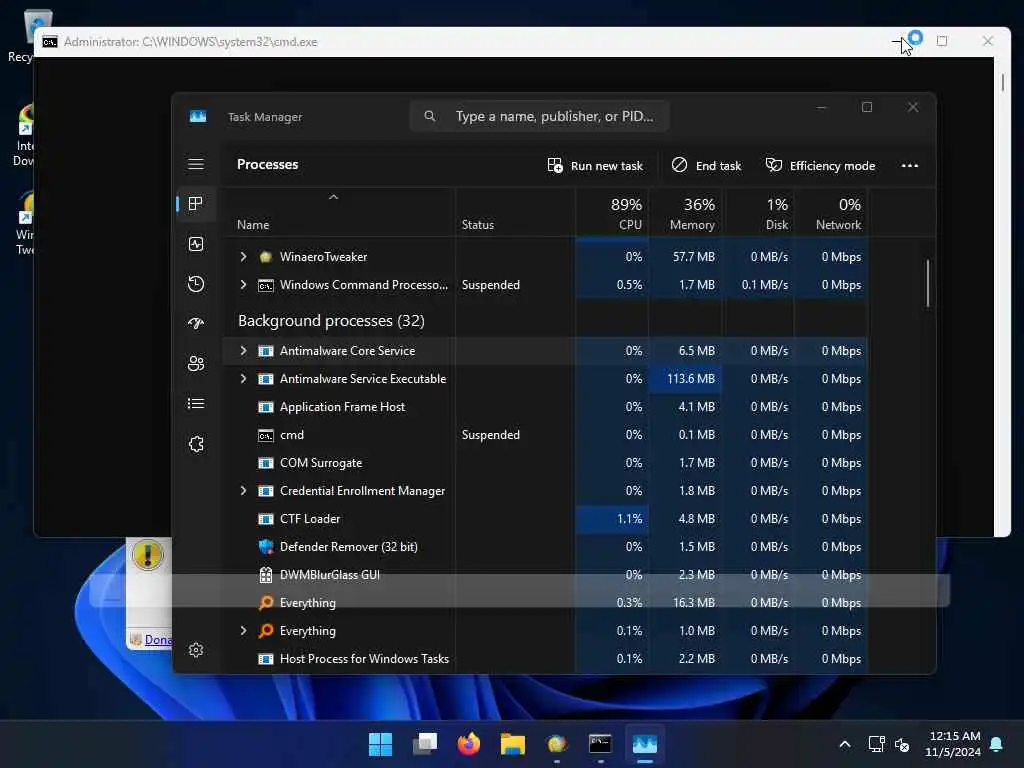
Task: Click the Efficiency mode button
Action: [820, 165]
